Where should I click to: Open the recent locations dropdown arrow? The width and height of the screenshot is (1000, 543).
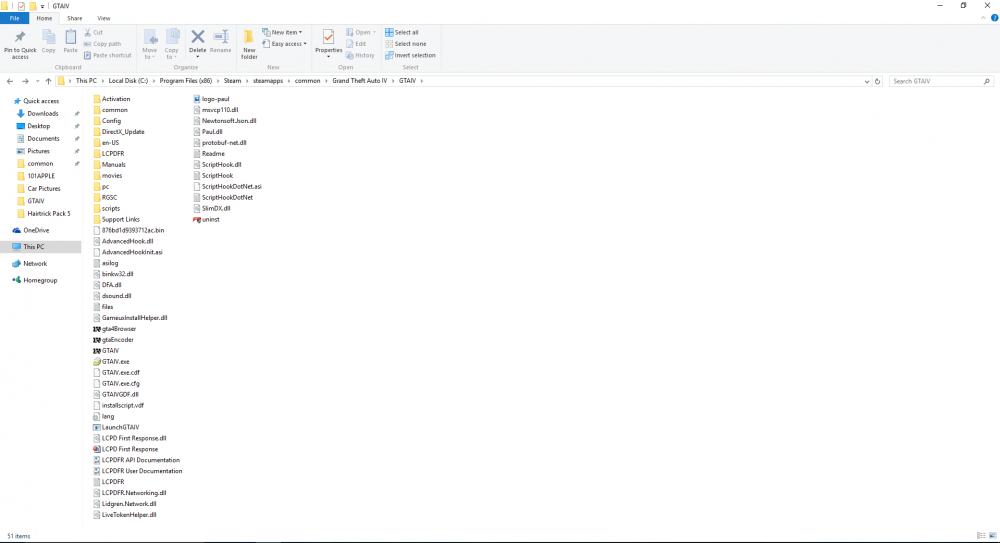tap(37, 81)
